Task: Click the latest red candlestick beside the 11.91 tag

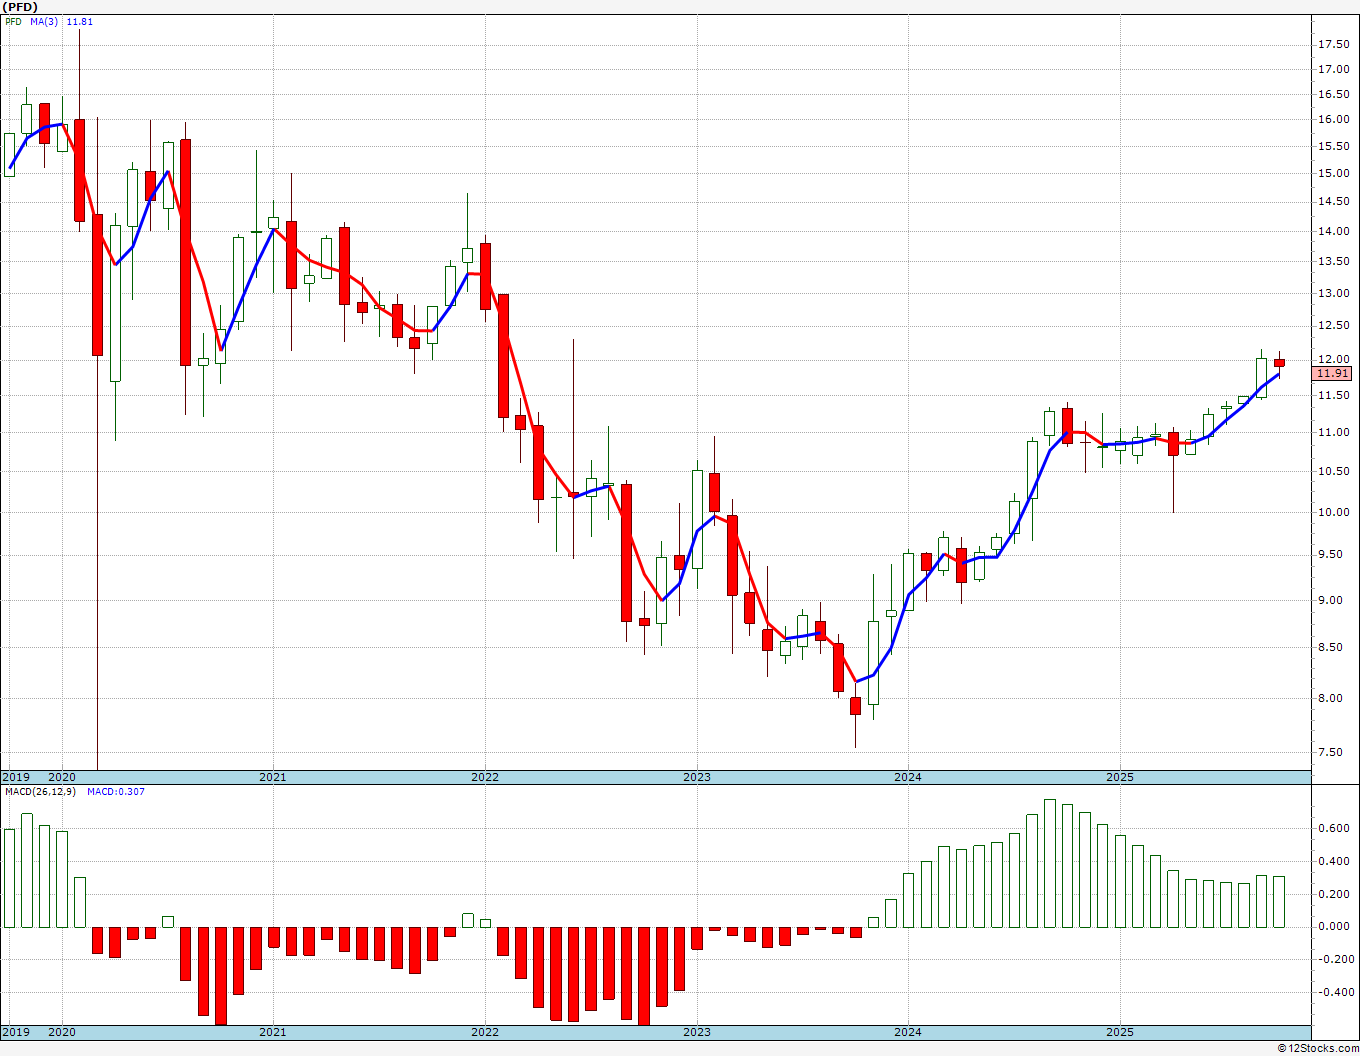Action: (x=1279, y=363)
